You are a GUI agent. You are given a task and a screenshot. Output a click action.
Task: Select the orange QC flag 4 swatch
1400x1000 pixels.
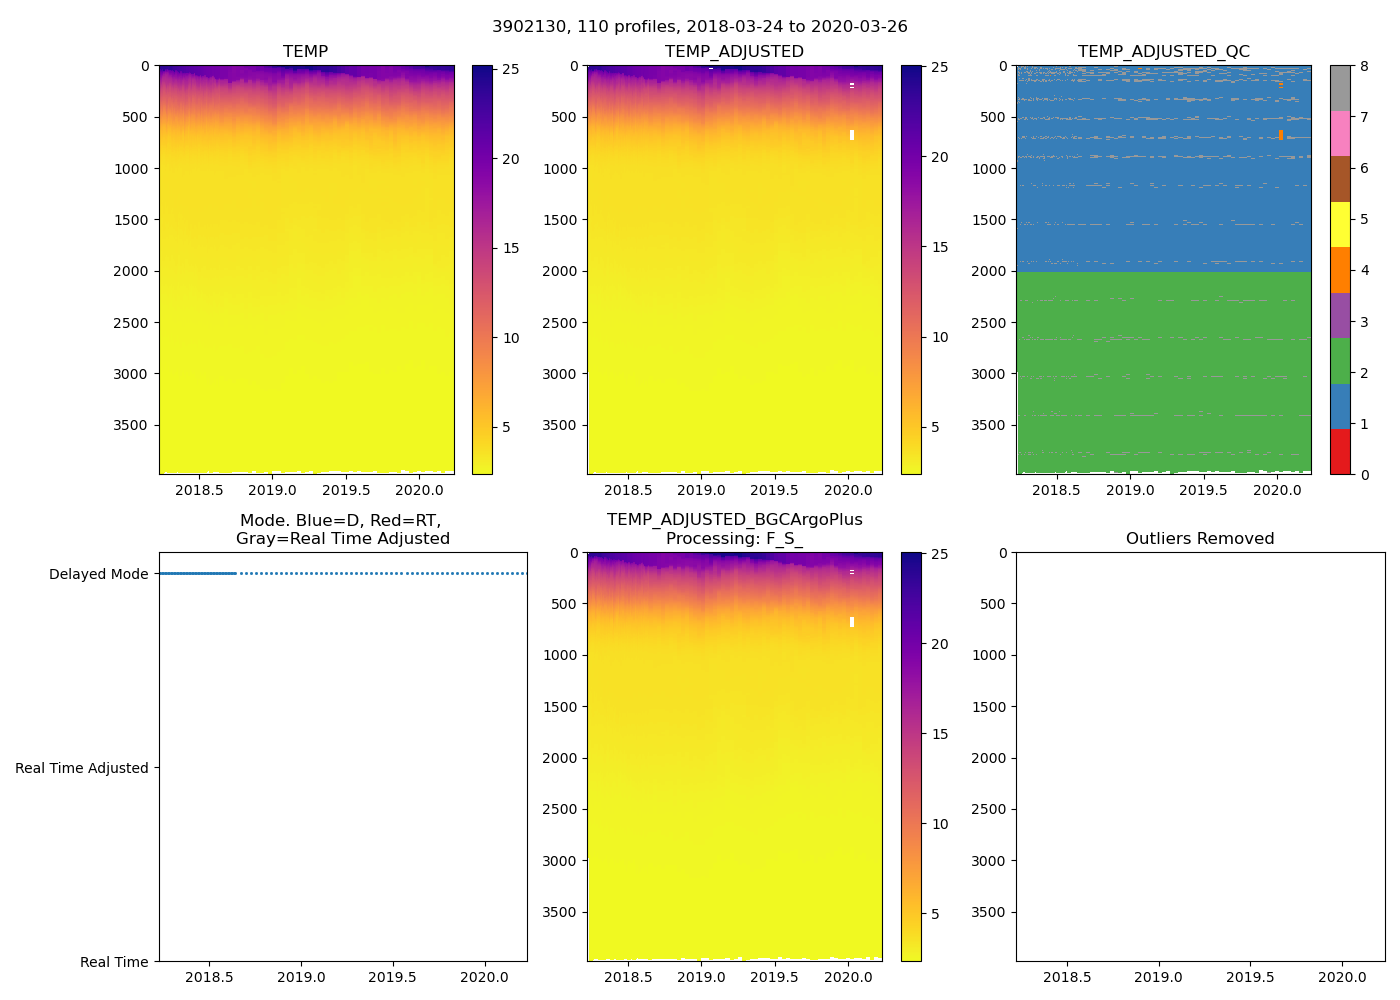[x=1340, y=270]
